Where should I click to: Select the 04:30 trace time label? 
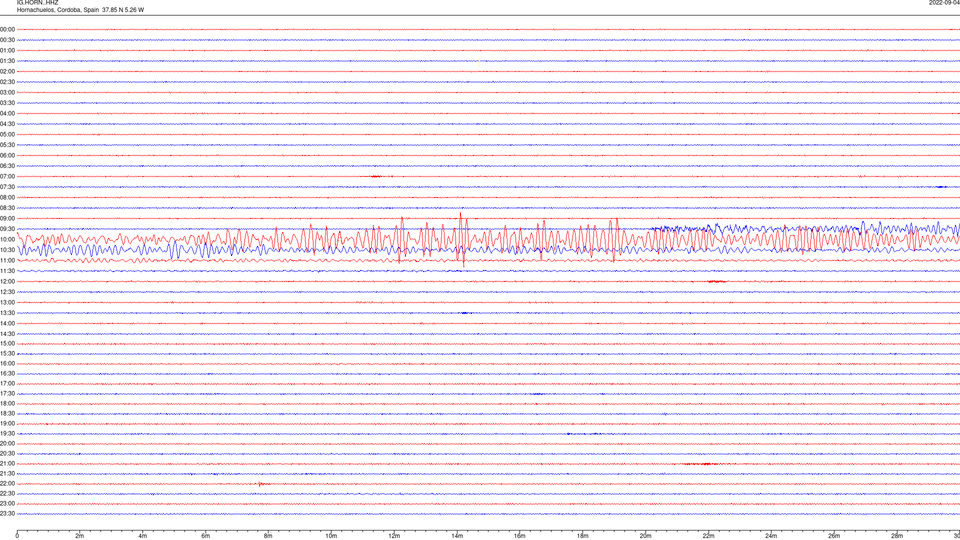(7, 124)
